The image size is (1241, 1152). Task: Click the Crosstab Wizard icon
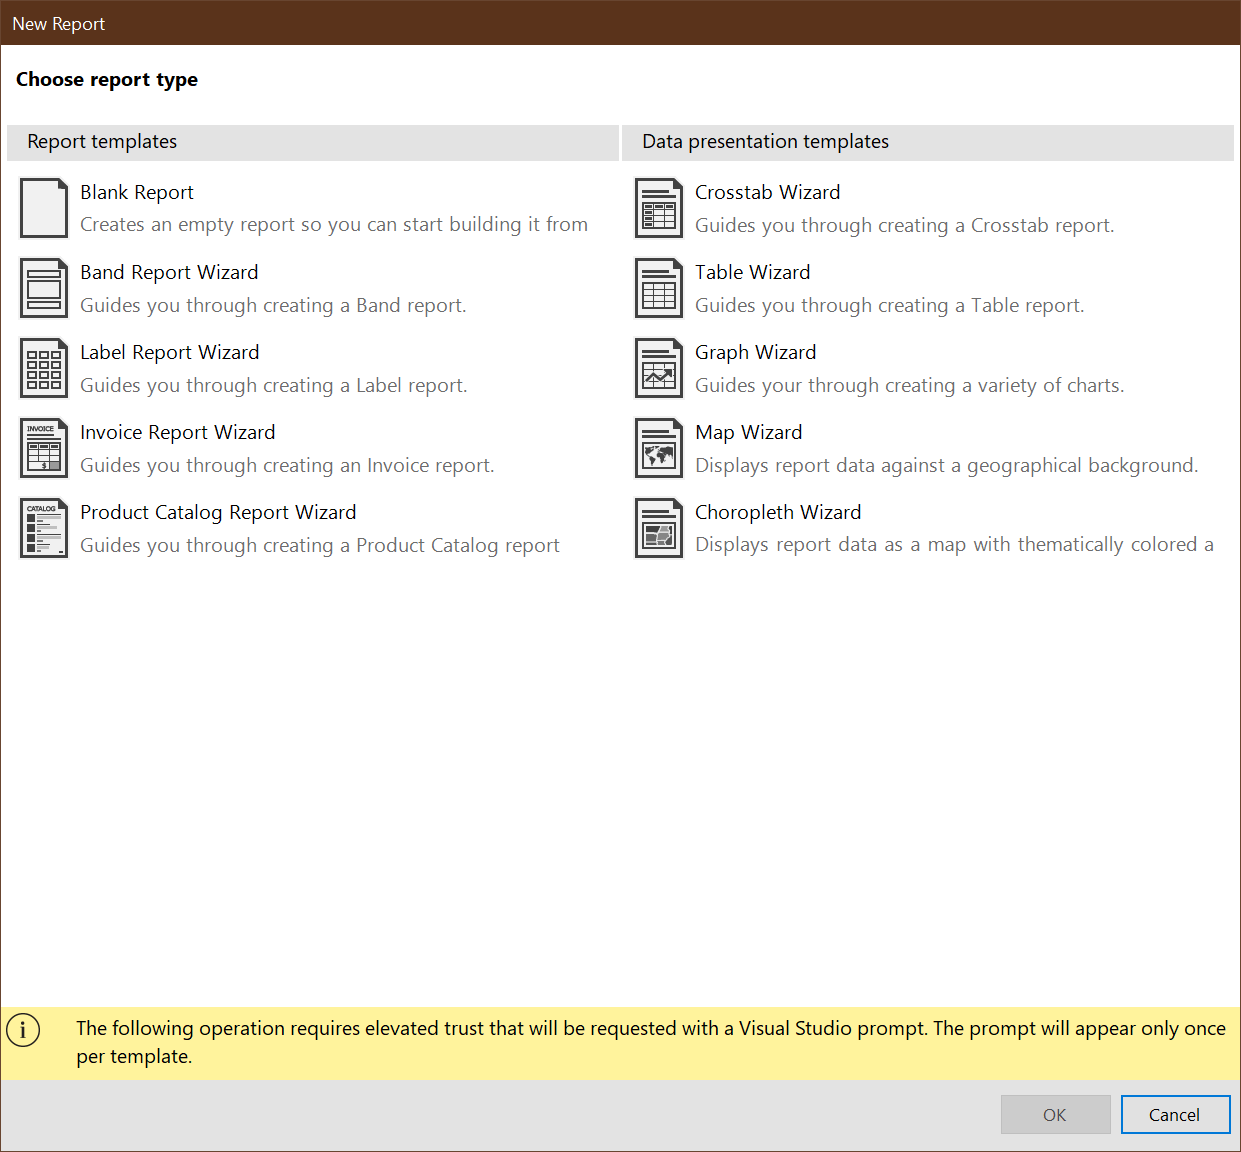[x=658, y=207]
